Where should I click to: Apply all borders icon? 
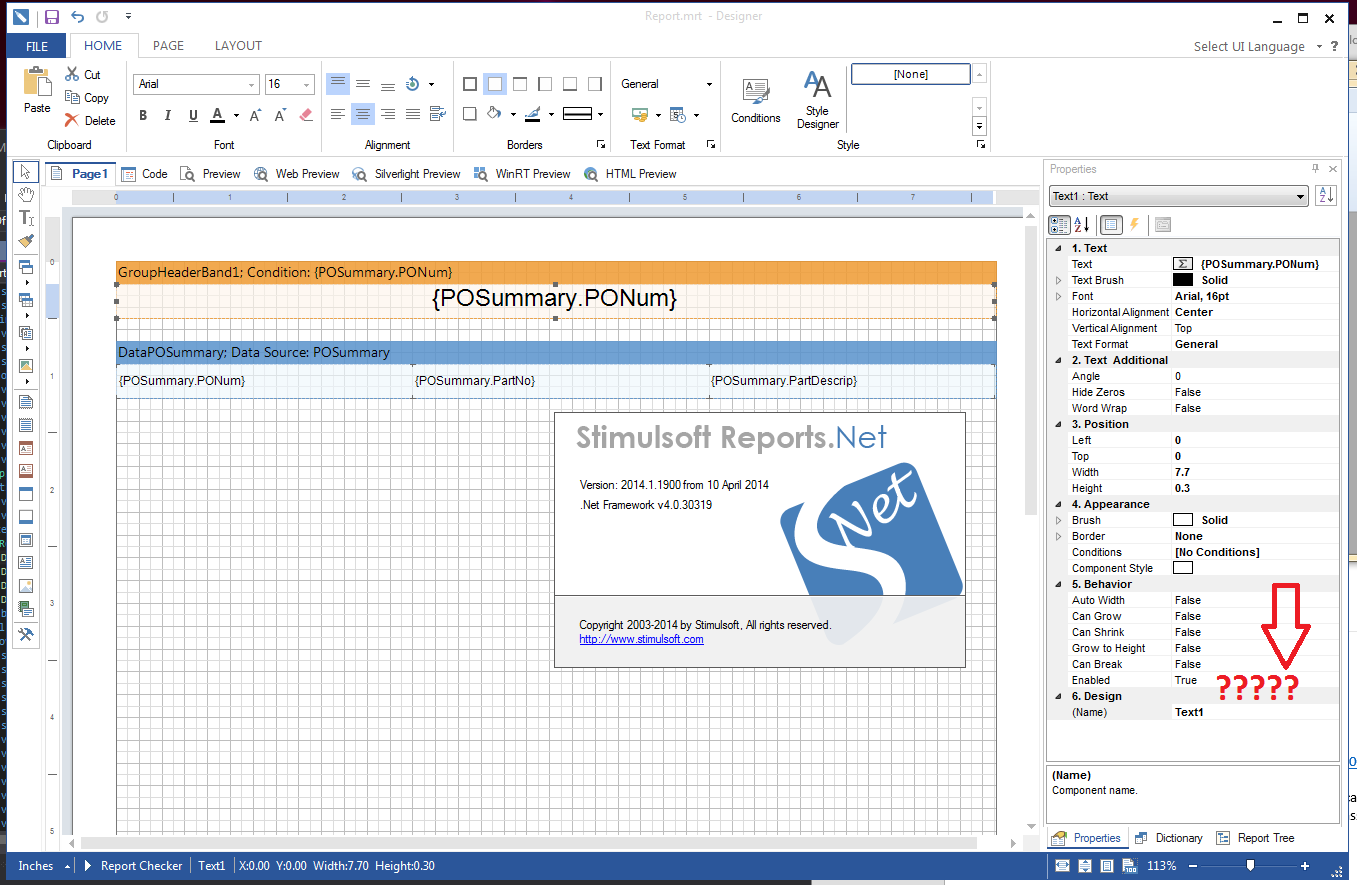470,85
